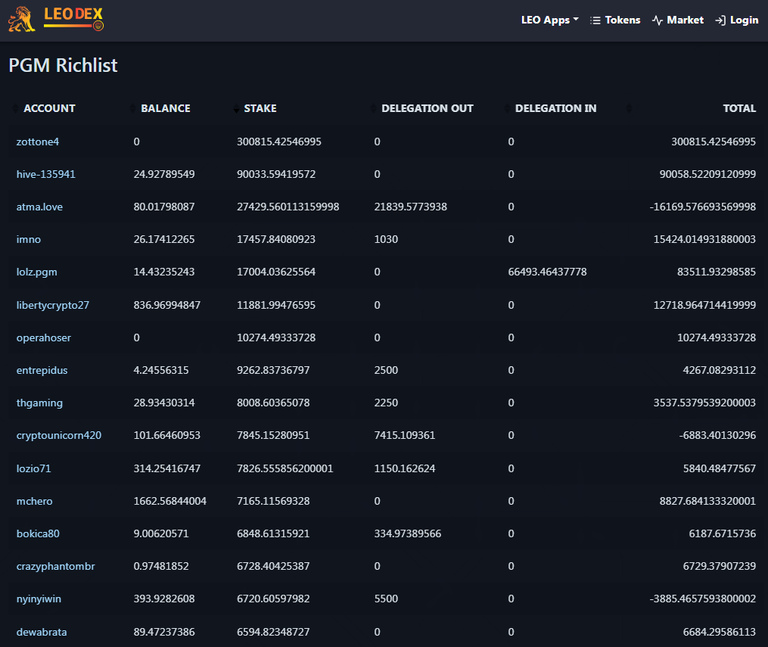Click cryptounicorn420 total -6883.40130296

coord(717,435)
